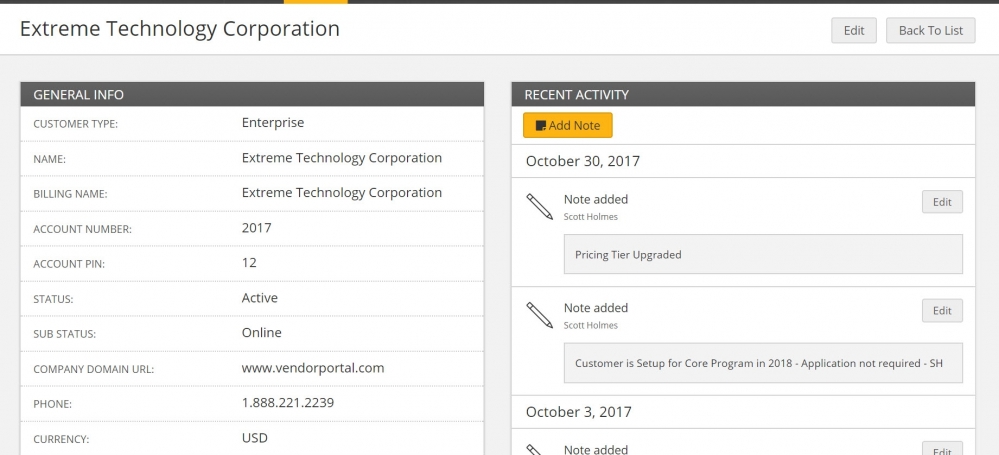999x455 pixels.
Task: Click the Scott Holmes author name on first note
Action: click(x=590, y=217)
